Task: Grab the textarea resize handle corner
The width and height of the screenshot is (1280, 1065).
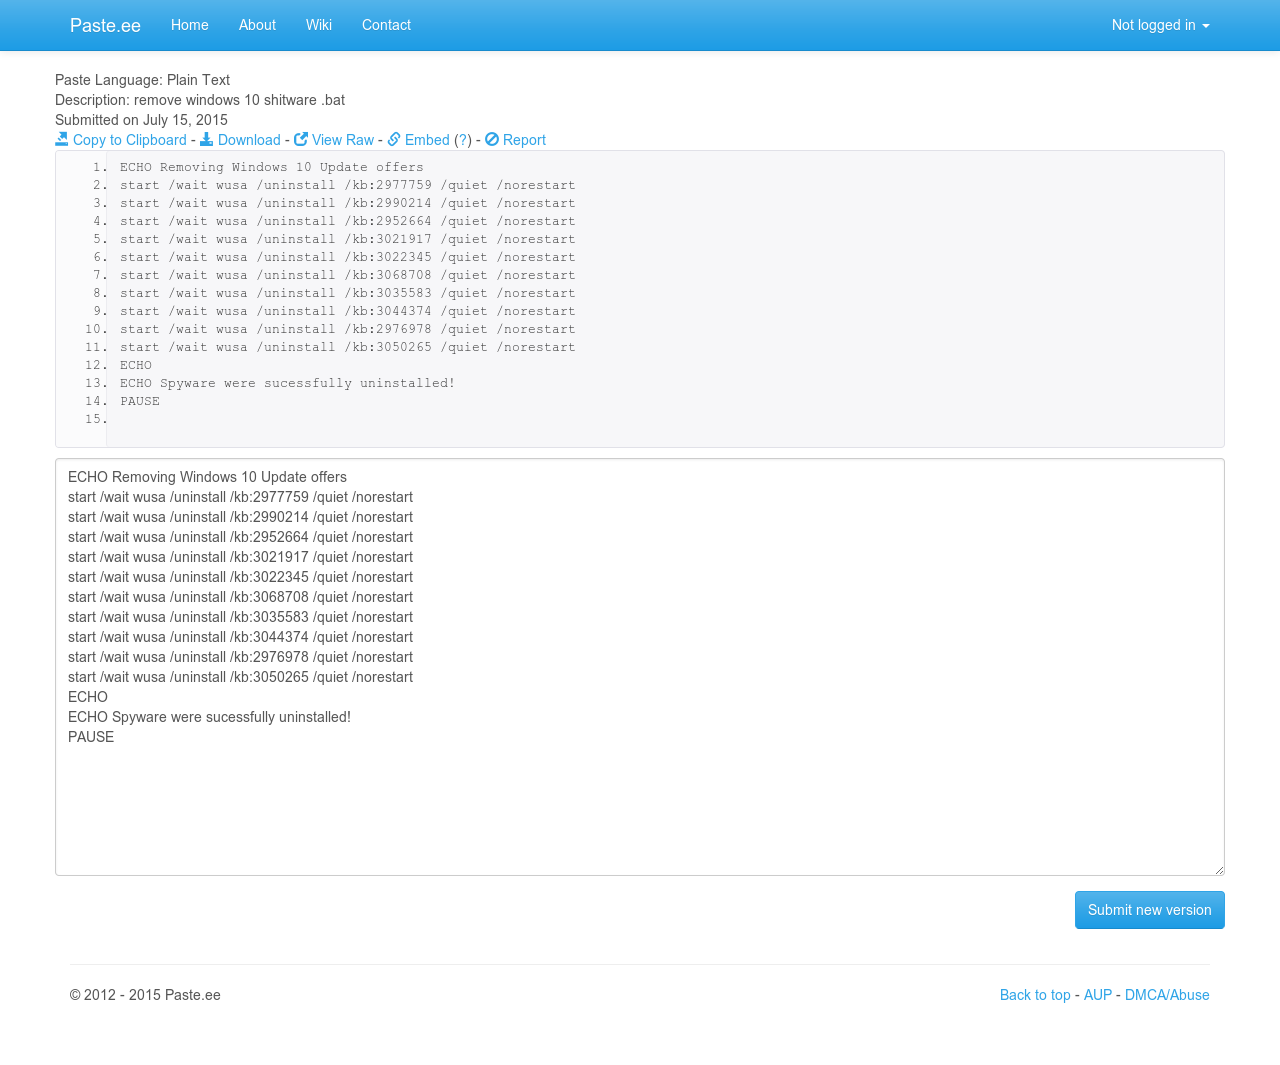Action: click(1219, 870)
